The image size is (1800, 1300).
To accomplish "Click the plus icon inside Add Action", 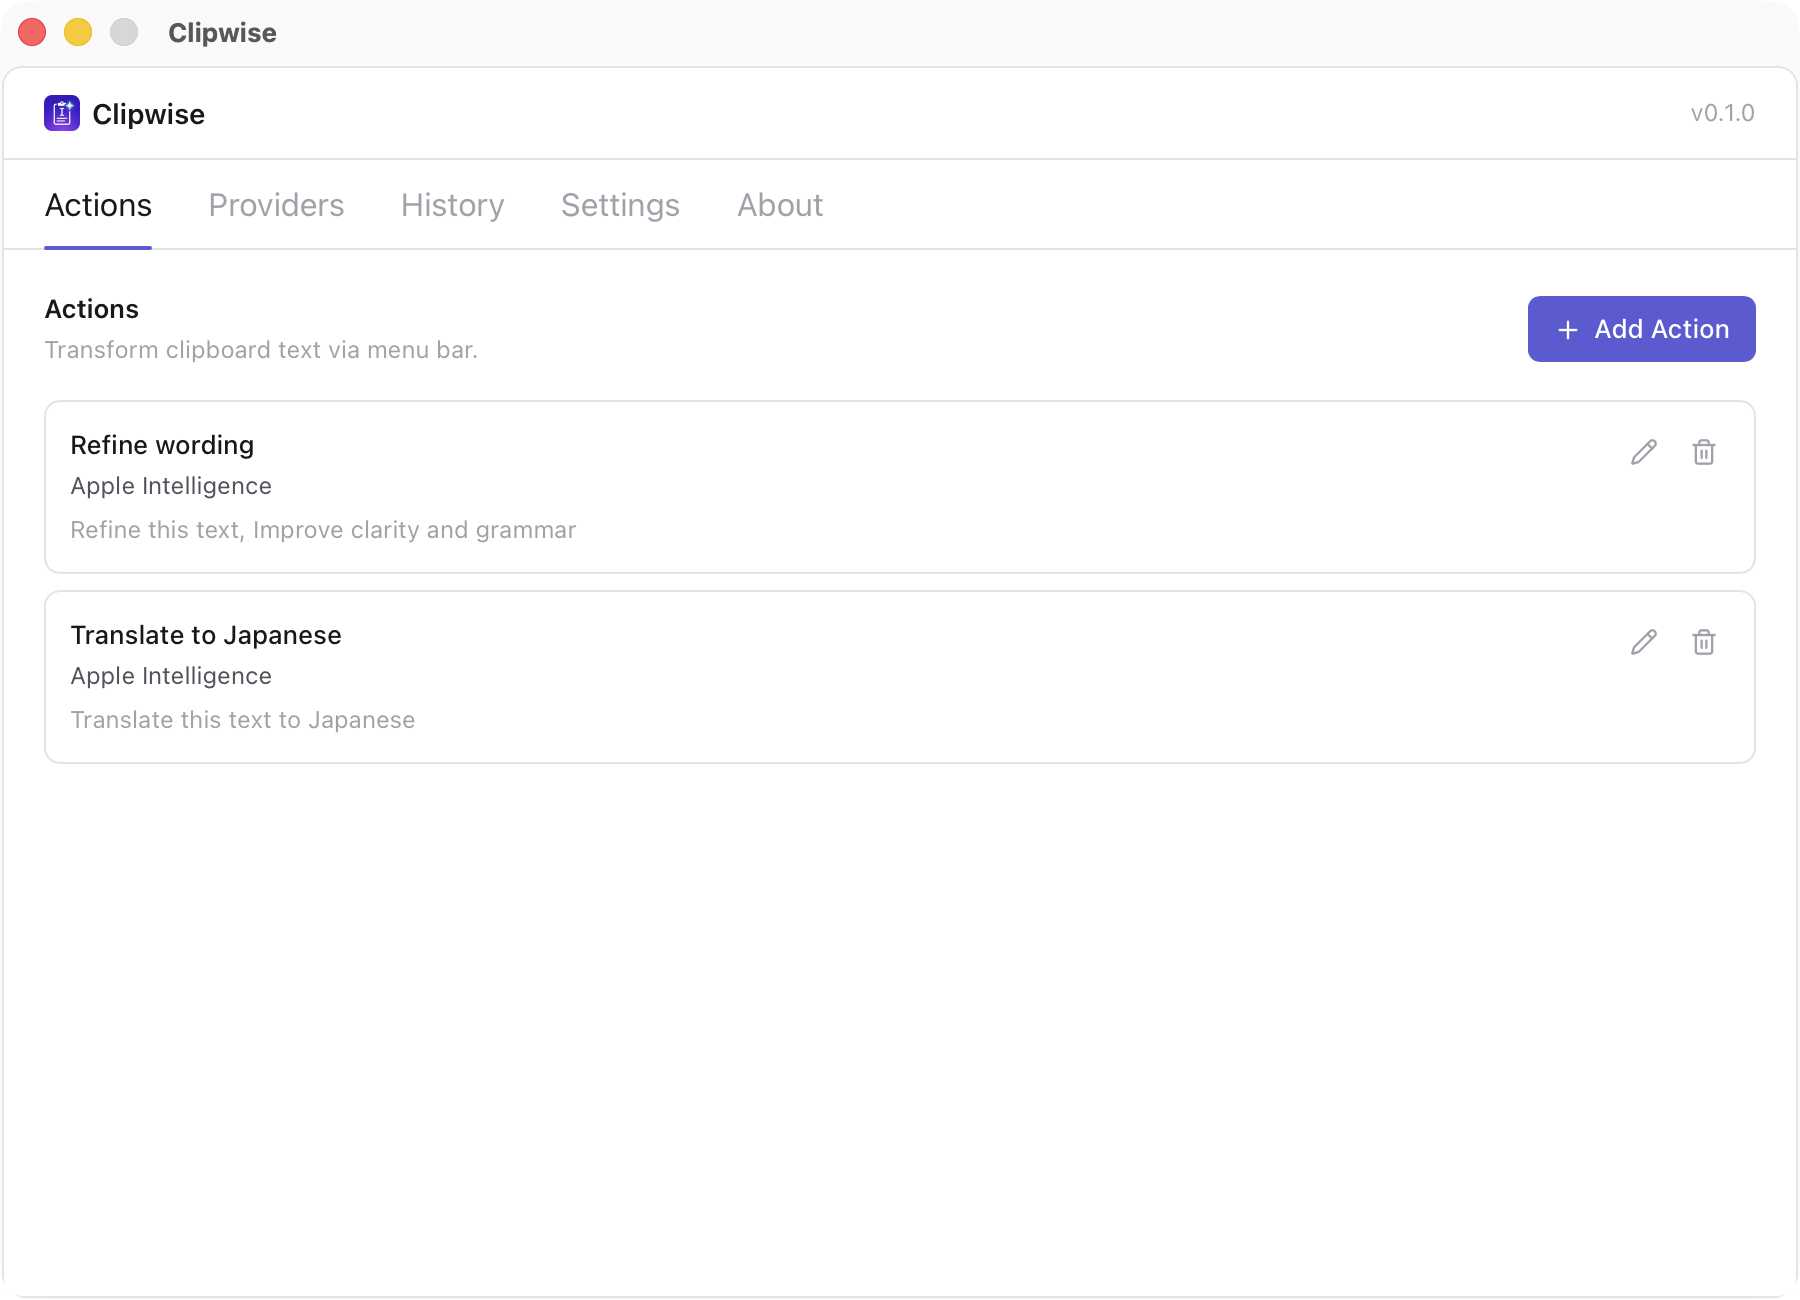I will coord(1567,328).
